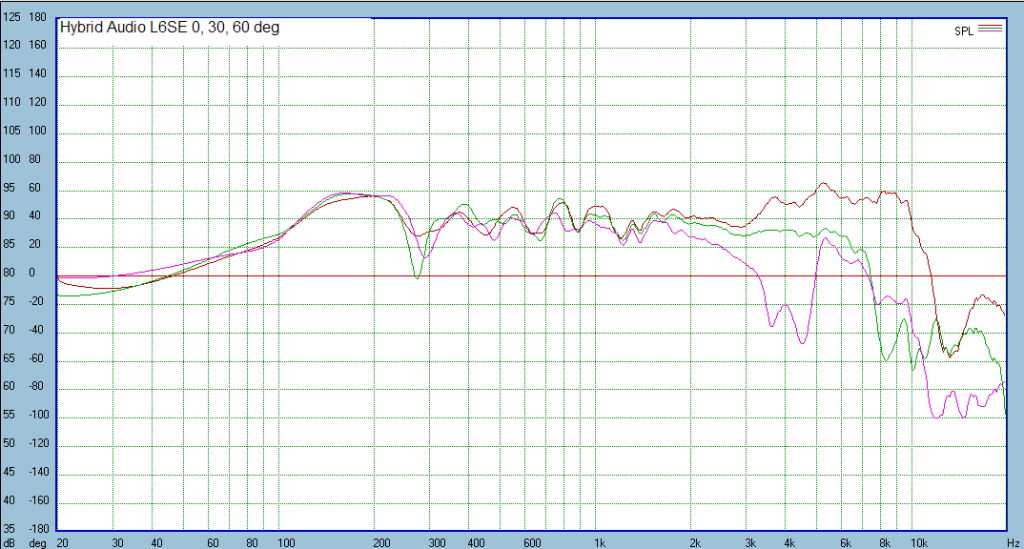Click the '600' frequency axis label
The height and width of the screenshot is (549, 1024).
[x=532, y=543]
